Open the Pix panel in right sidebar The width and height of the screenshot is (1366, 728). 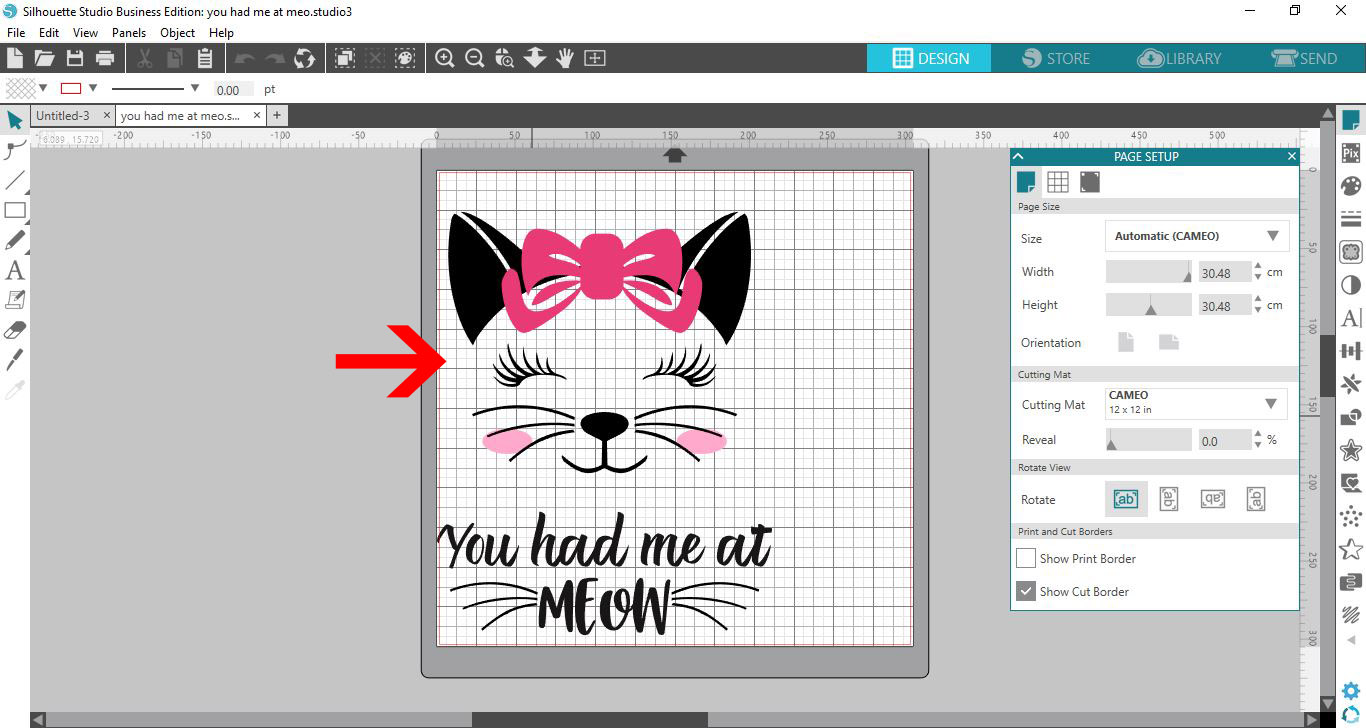[x=1351, y=153]
